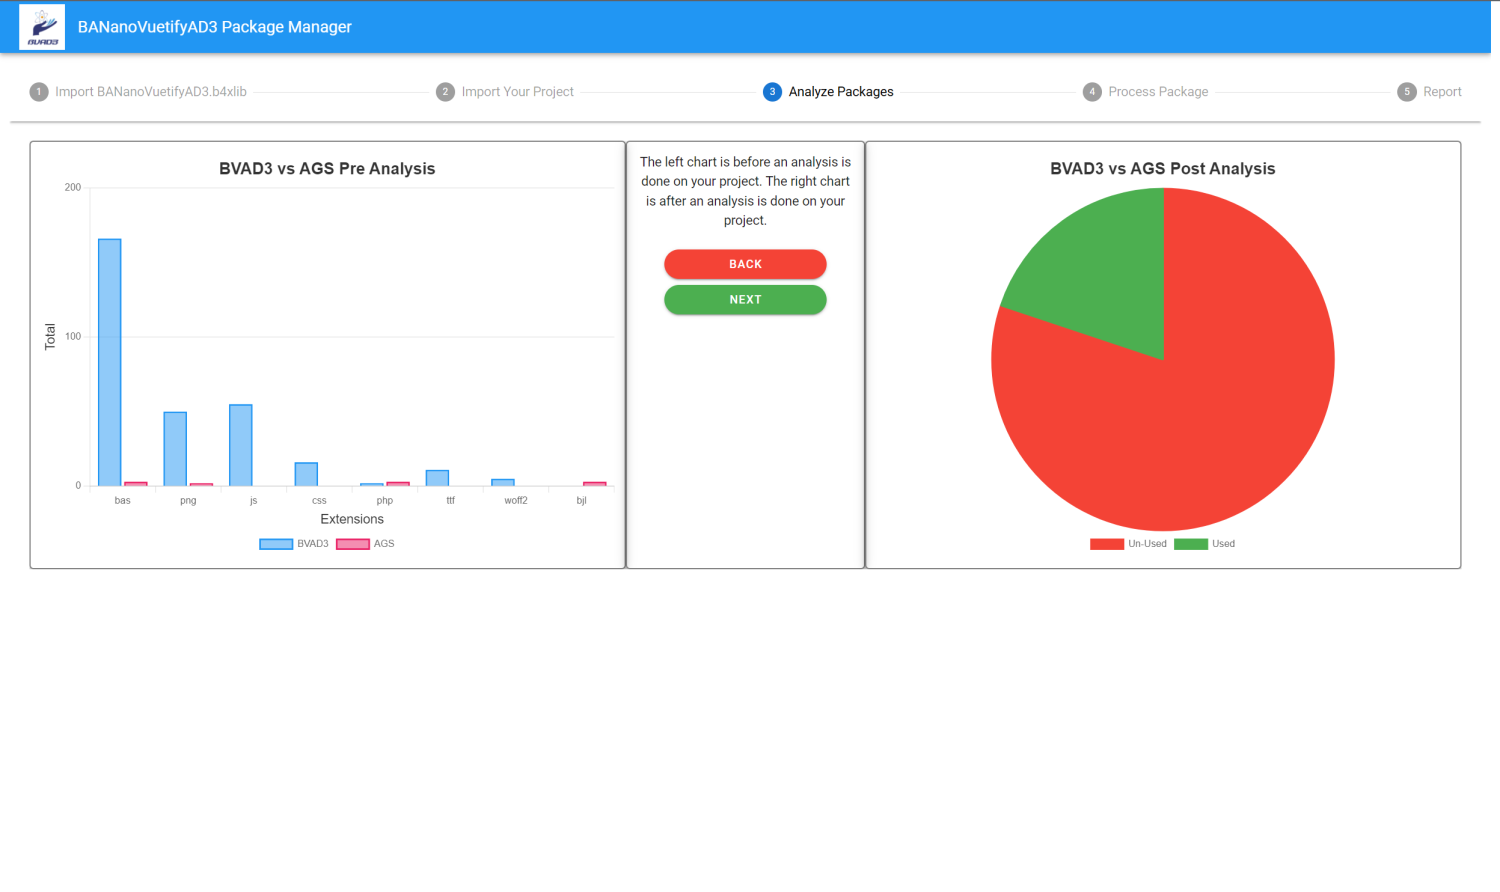Toggle BVAD3 legend in bar chart
Screen dimensions: 1500x892
coord(294,544)
